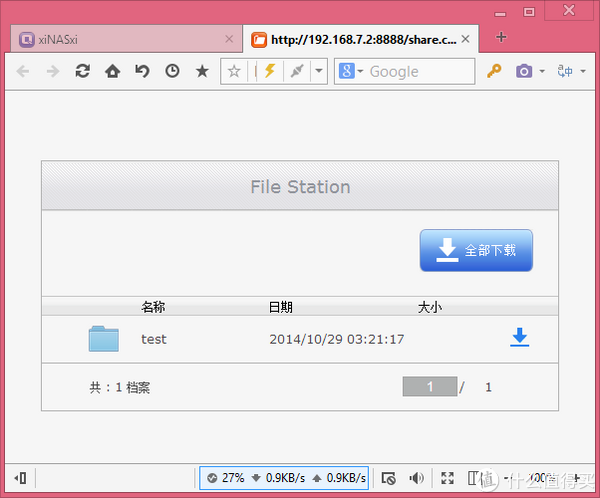Sort by 名称 column header
The image size is (600, 498).
coord(153,307)
